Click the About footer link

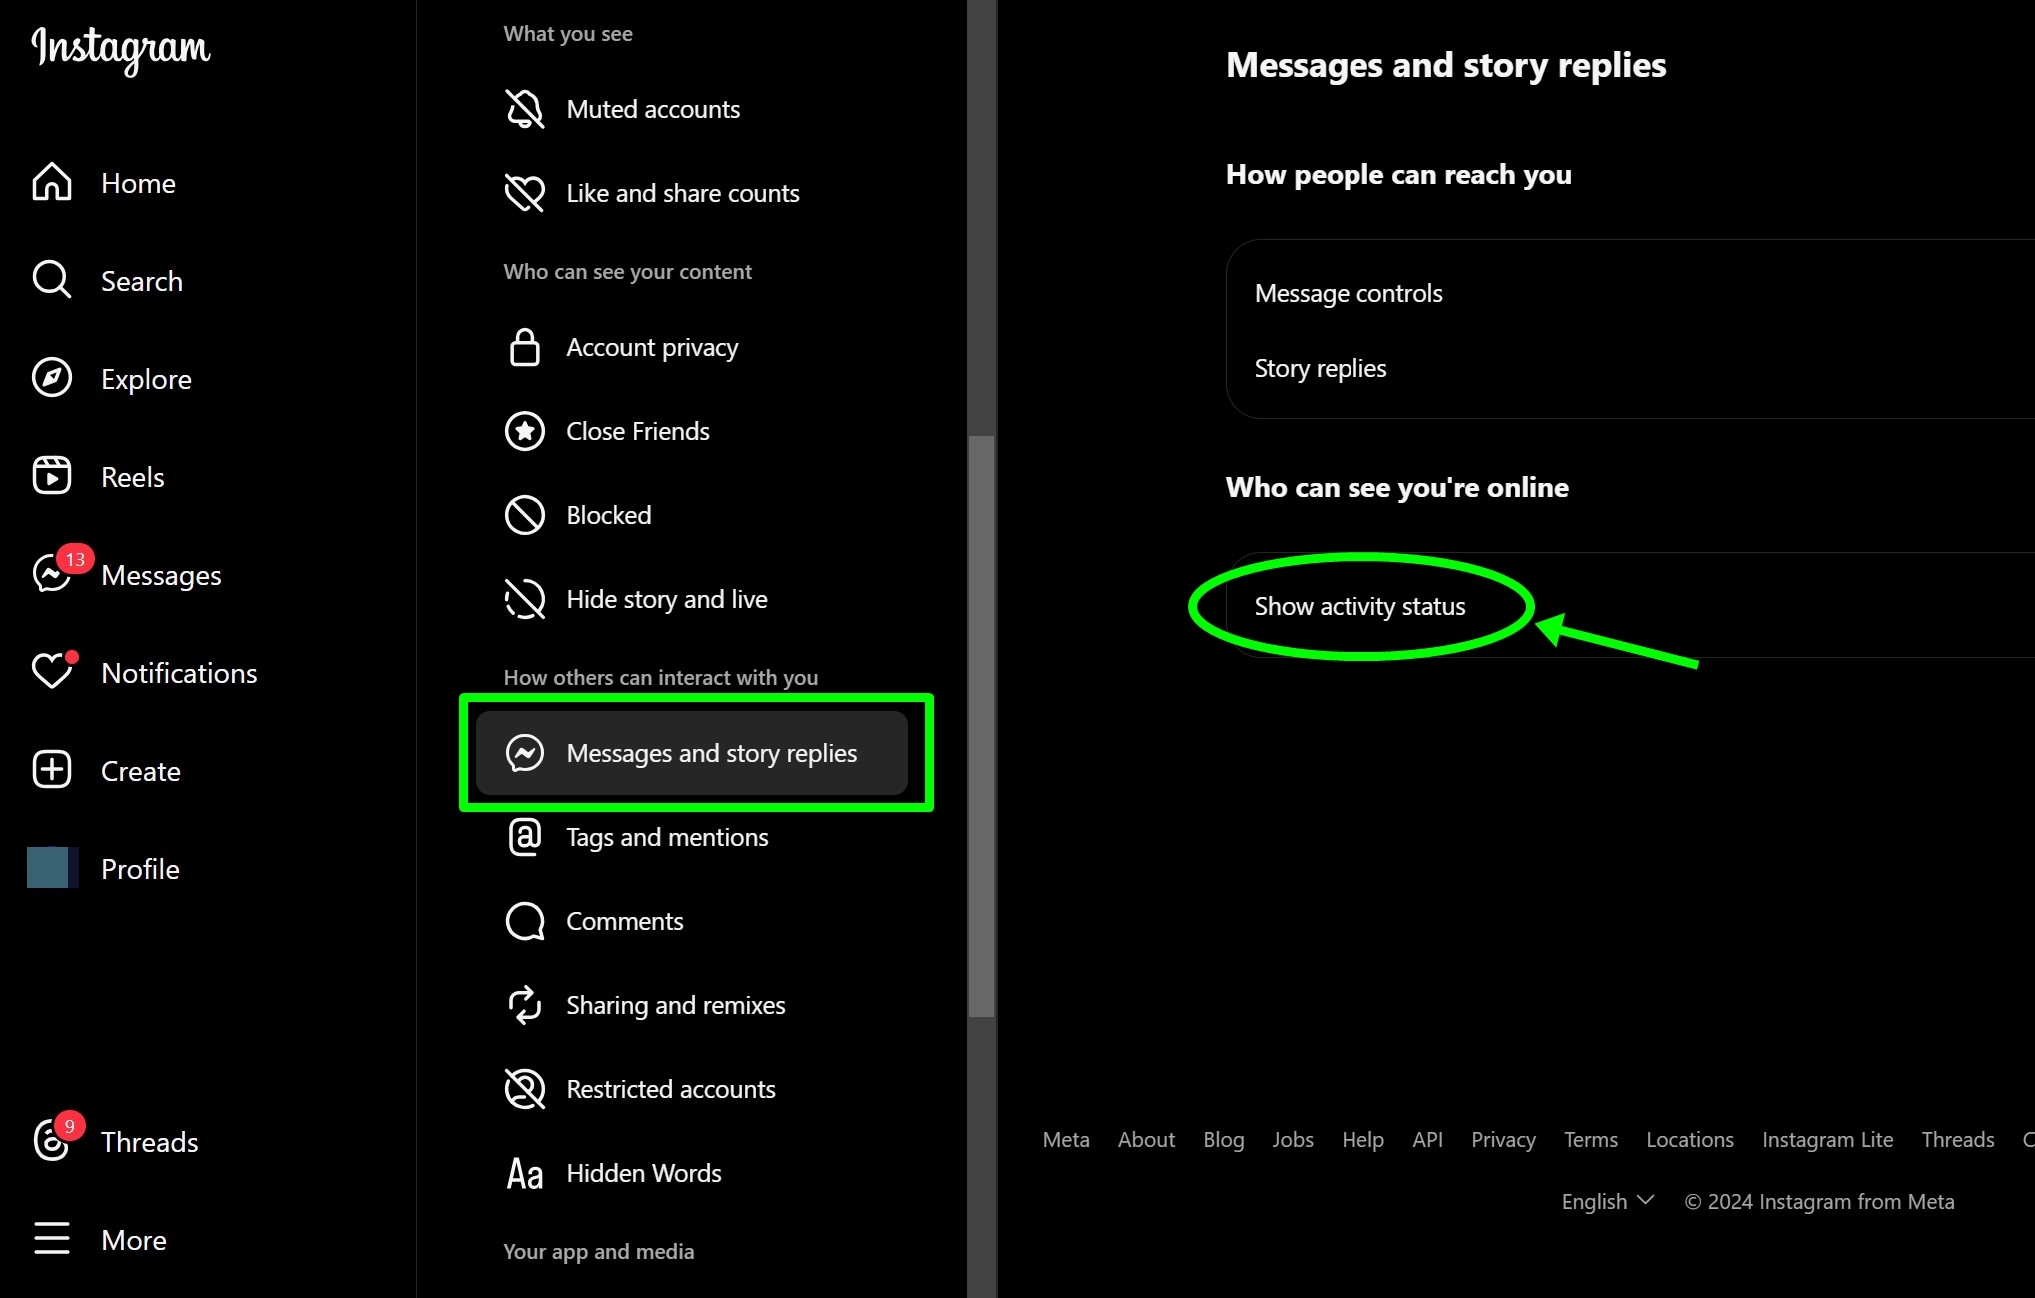tap(1146, 1140)
